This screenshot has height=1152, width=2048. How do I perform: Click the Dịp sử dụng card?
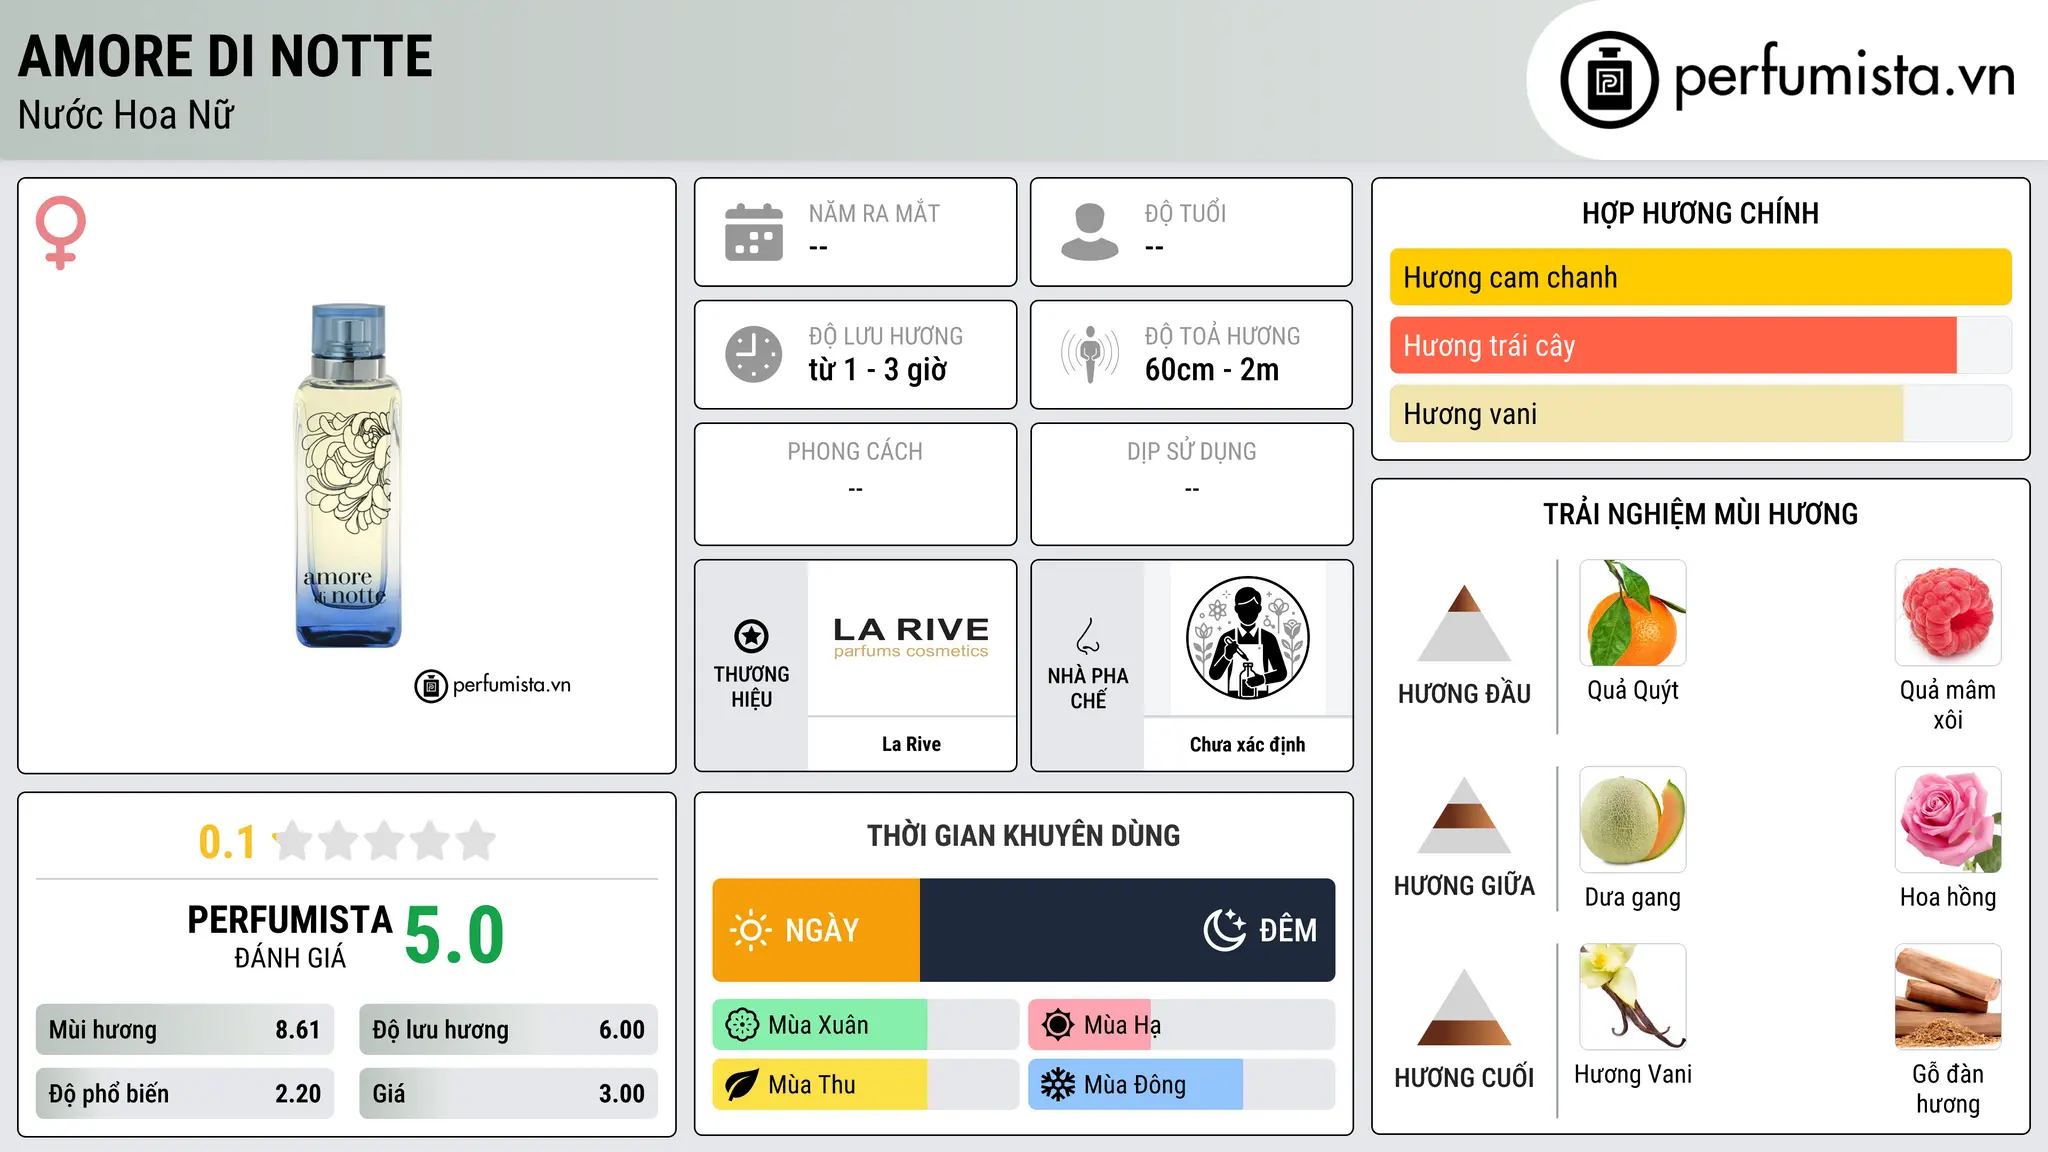click(1192, 484)
